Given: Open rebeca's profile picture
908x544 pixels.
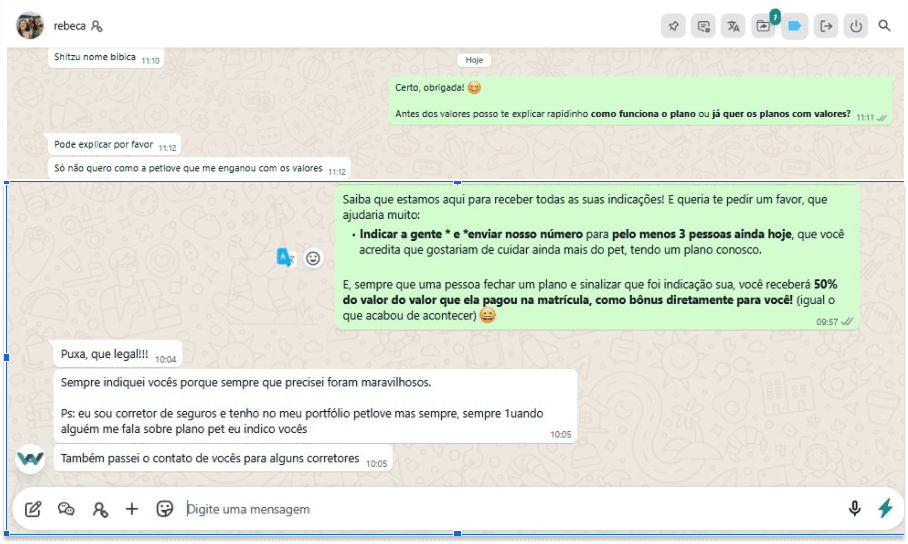Looking at the screenshot, I should [30, 25].
